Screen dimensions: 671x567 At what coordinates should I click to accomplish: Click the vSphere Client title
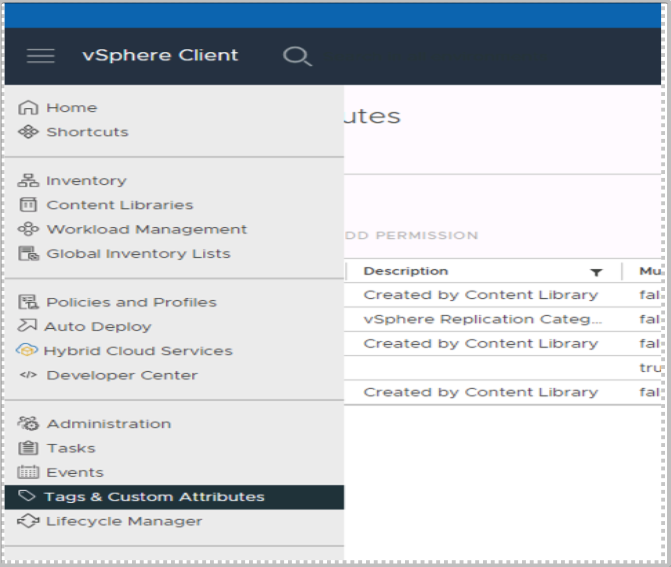pos(160,56)
